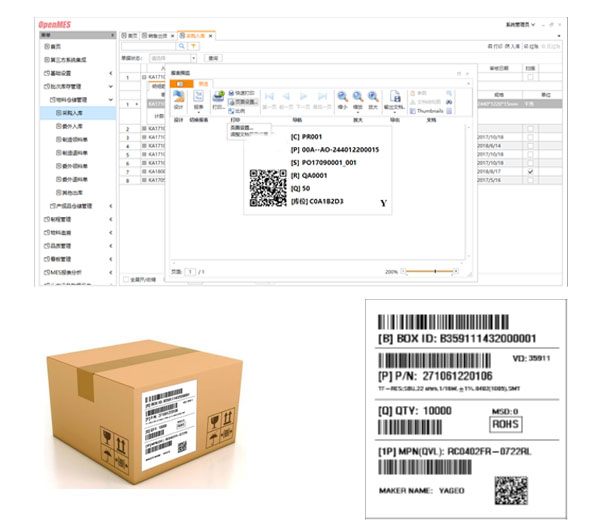This screenshot has height=532, width=615.
Task: Enable the 全展开/收缩 checkbox at bottom
Action: coord(125,279)
